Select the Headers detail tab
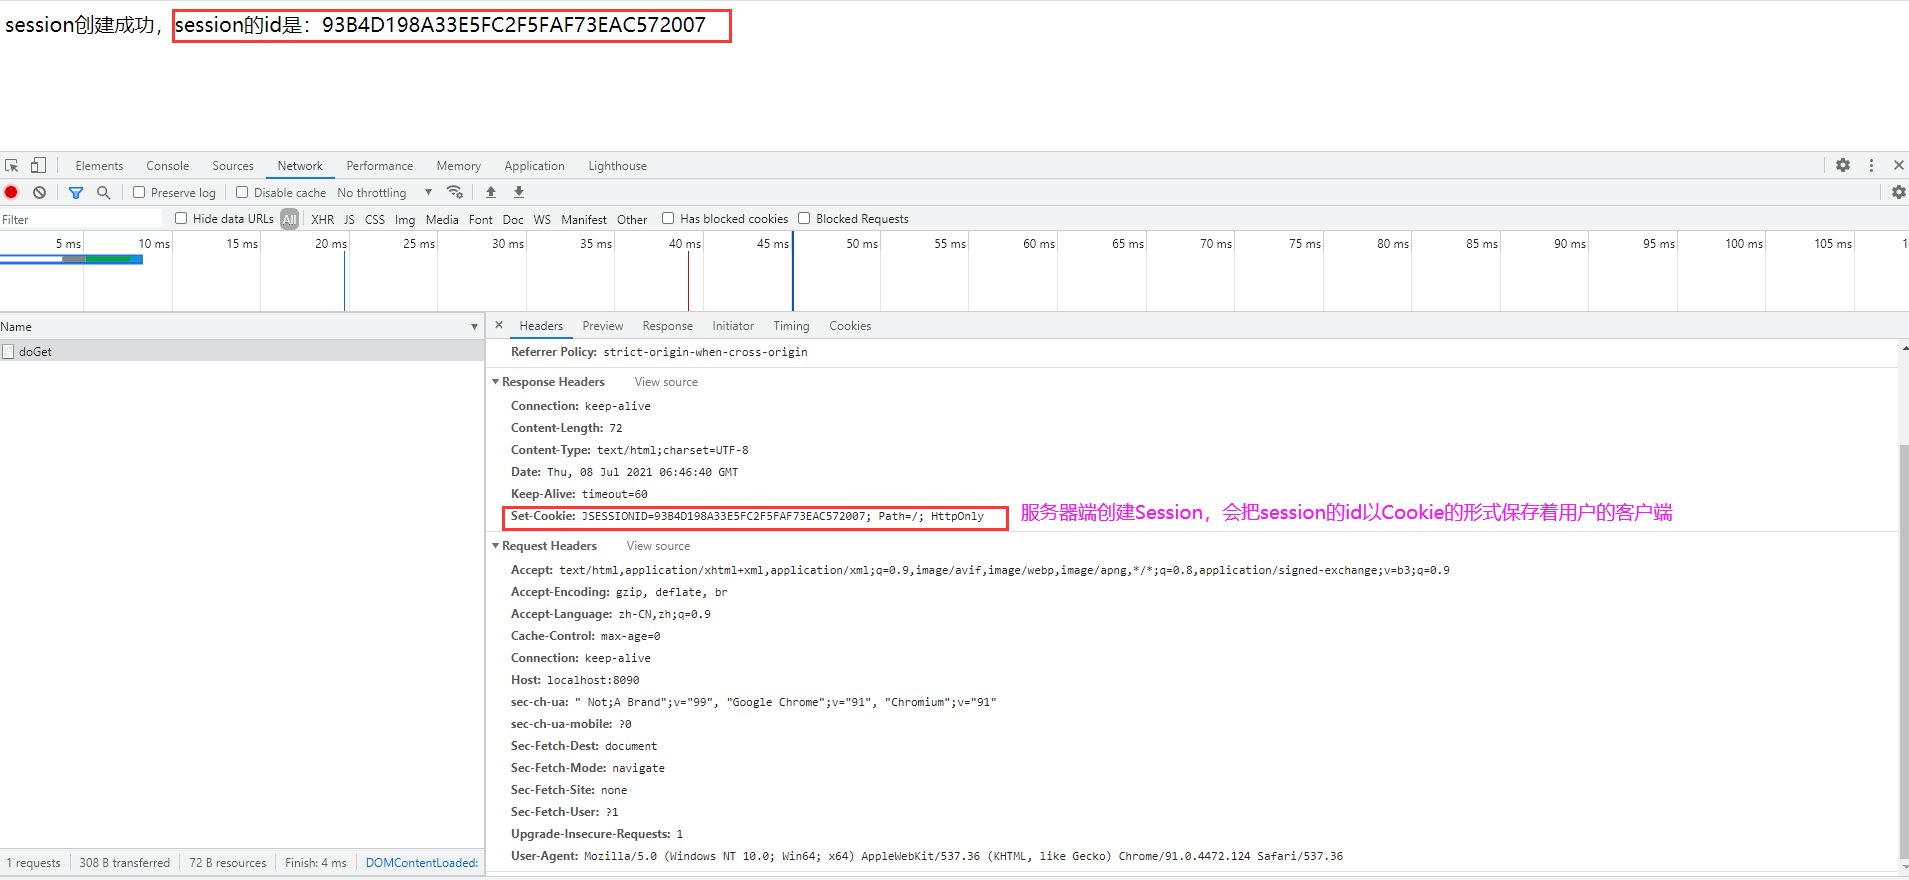The height and width of the screenshot is (880, 1909). pyautogui.click(x=541, y=326)
